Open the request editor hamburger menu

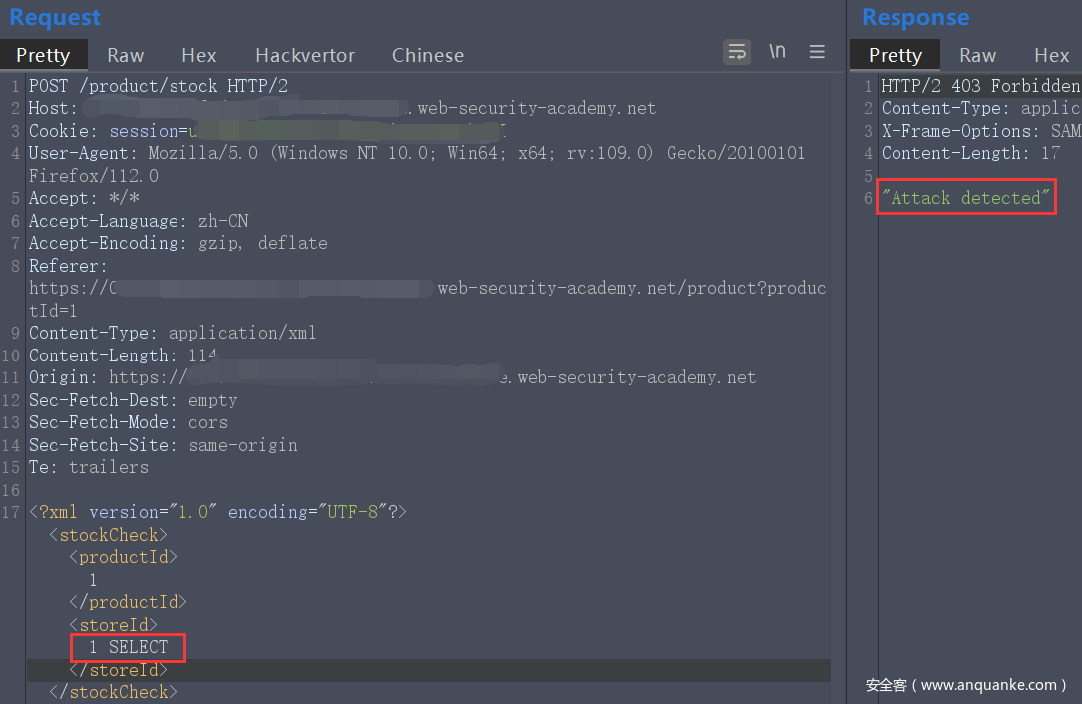(817, 52)
